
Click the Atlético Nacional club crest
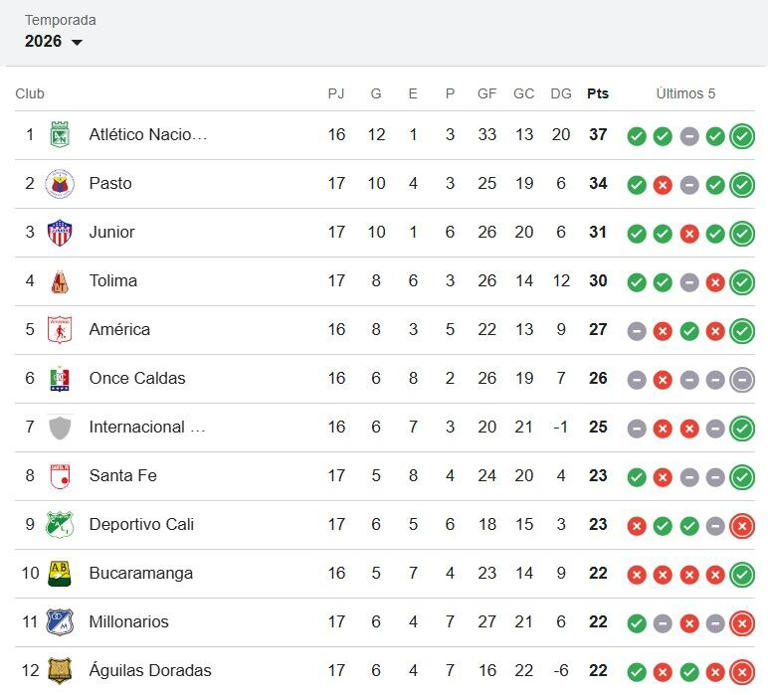60,135
